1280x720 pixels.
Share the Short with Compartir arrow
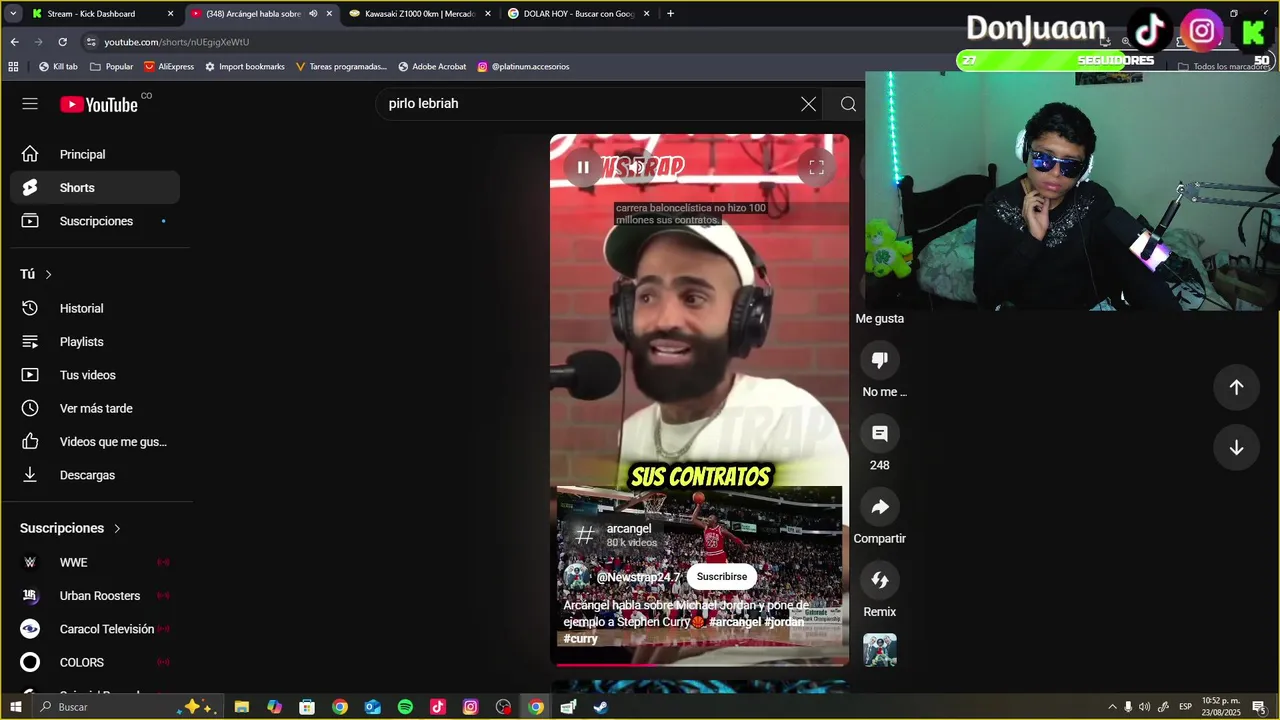tap(880, 506)
